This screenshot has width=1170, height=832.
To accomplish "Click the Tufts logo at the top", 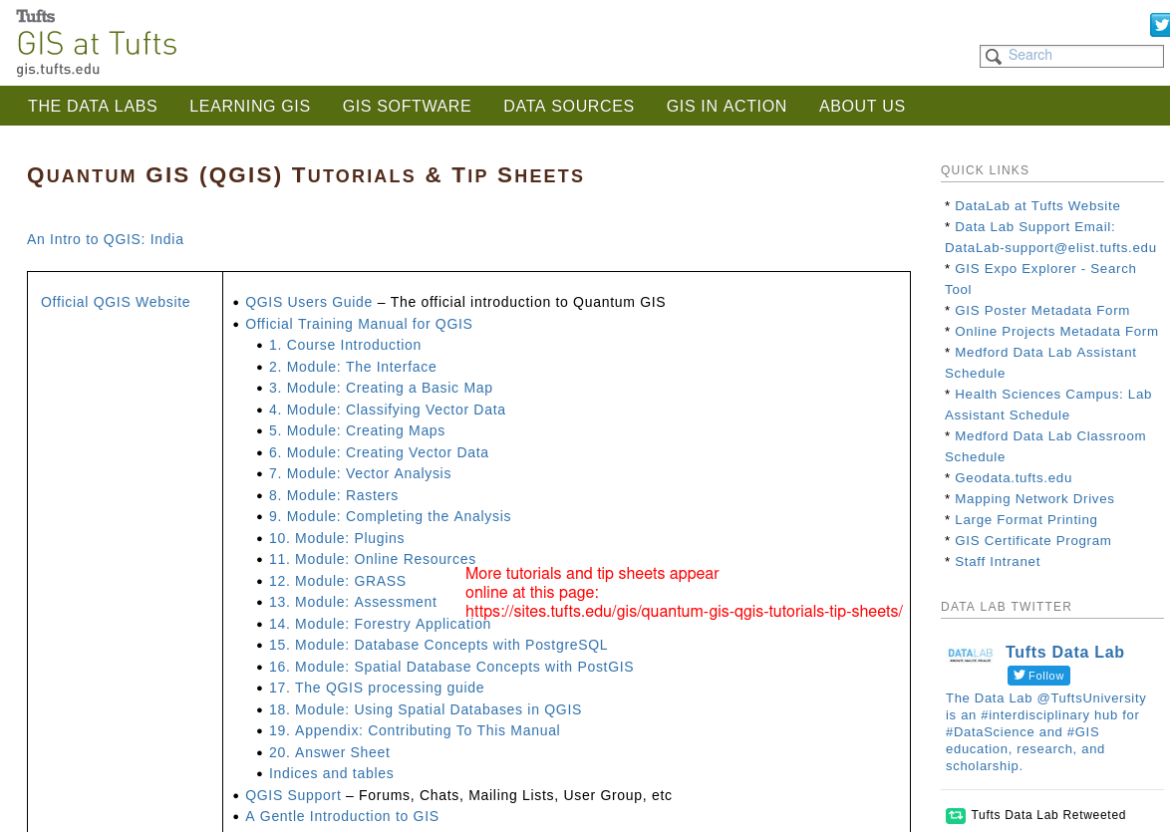I will pos(36,15).
